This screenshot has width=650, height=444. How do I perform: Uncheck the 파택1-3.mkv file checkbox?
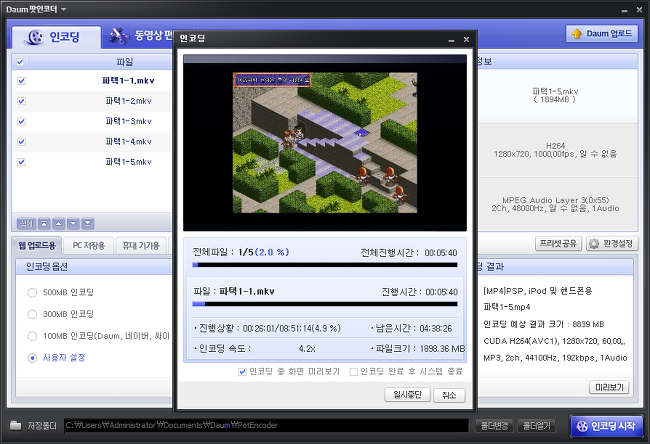coord(22,121)
